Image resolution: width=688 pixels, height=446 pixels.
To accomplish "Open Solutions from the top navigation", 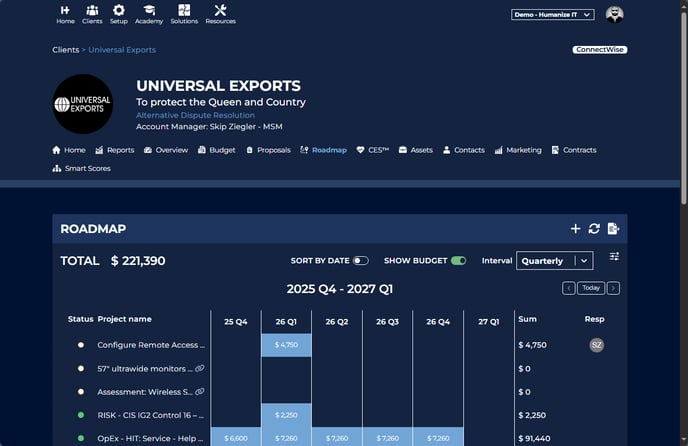I will 184,14.
